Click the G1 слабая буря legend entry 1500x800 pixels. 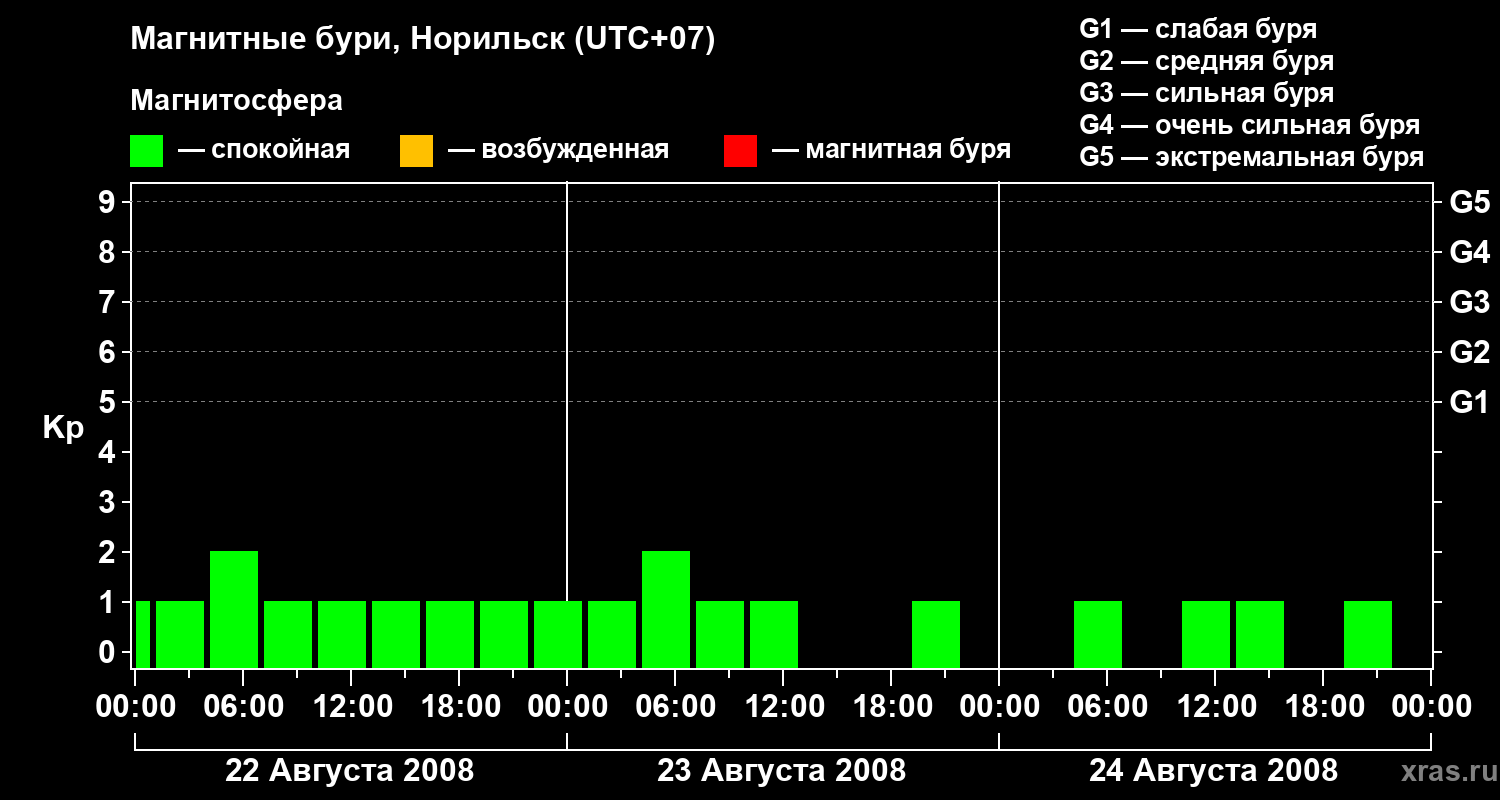(1198, 29)
